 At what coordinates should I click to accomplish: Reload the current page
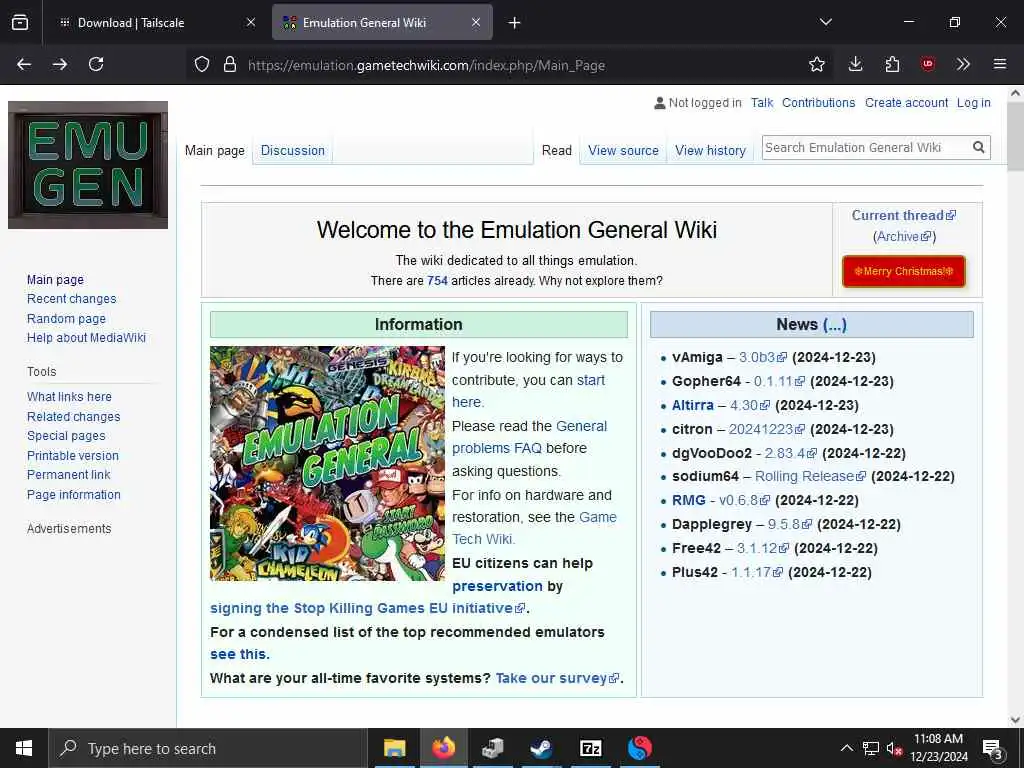point(96,64)
